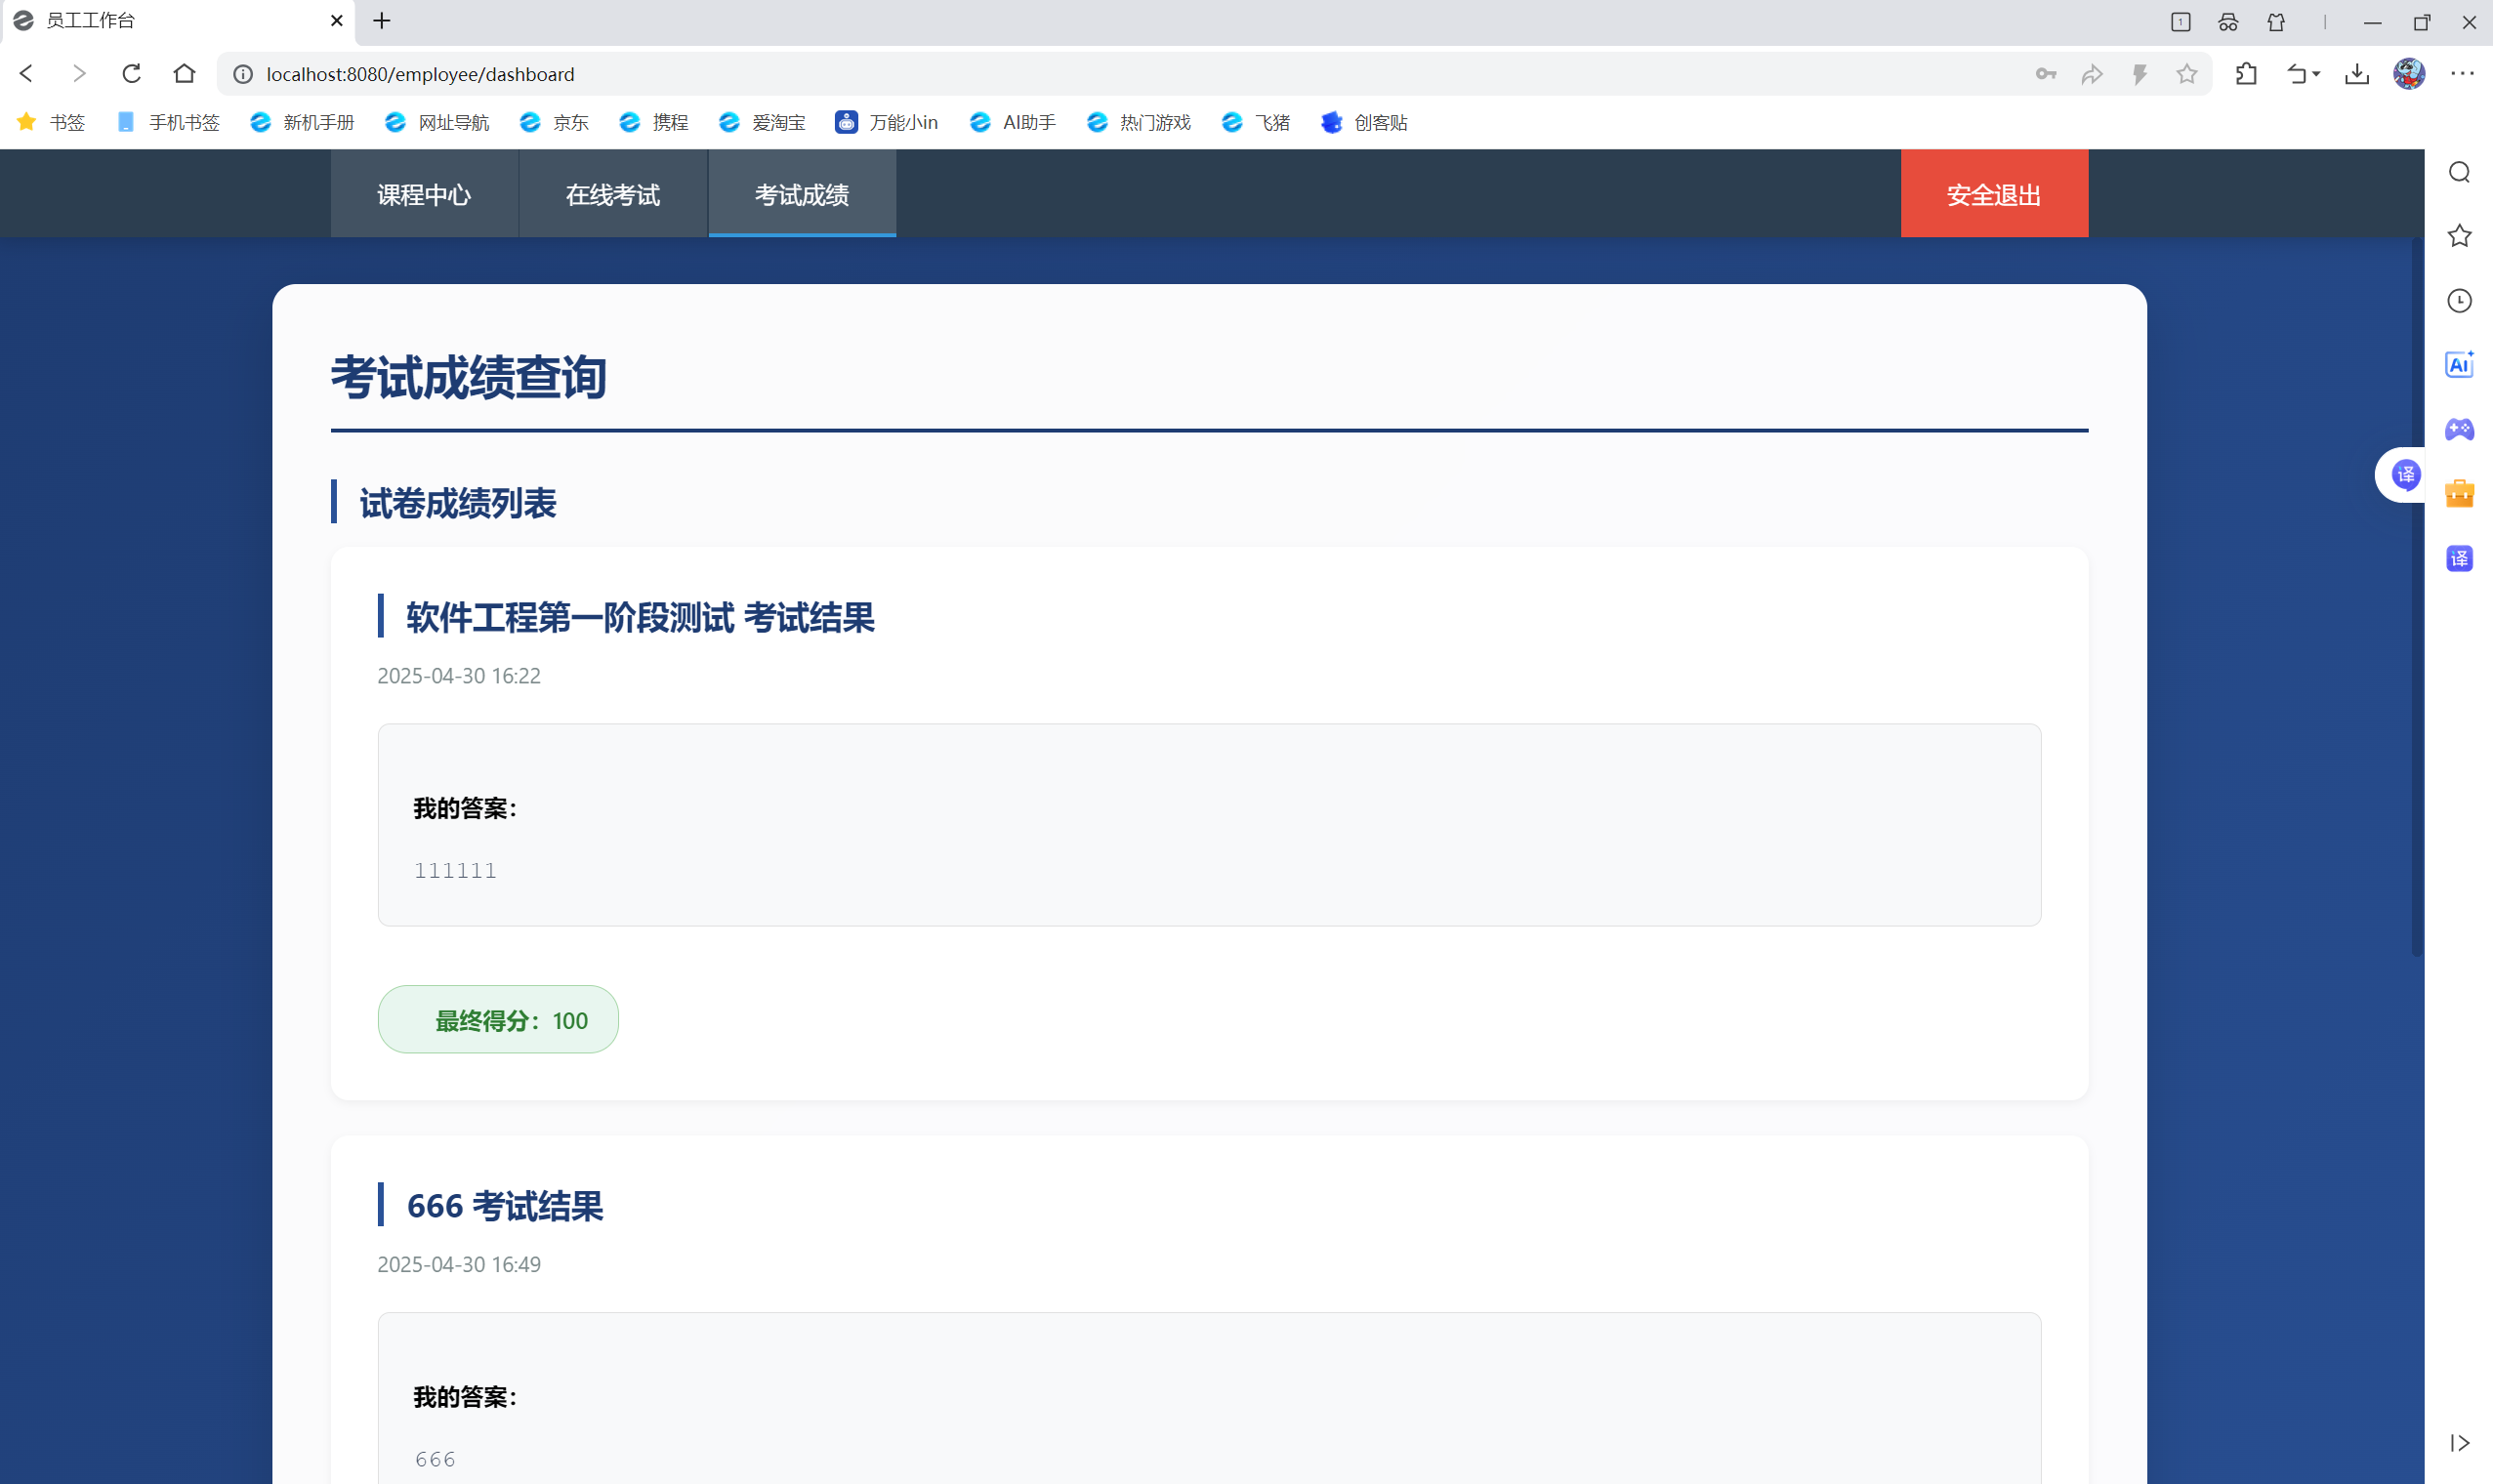2493x1484 pixels.
Task: Click the game controller sidebar icon
Action: pos(2459,429)
